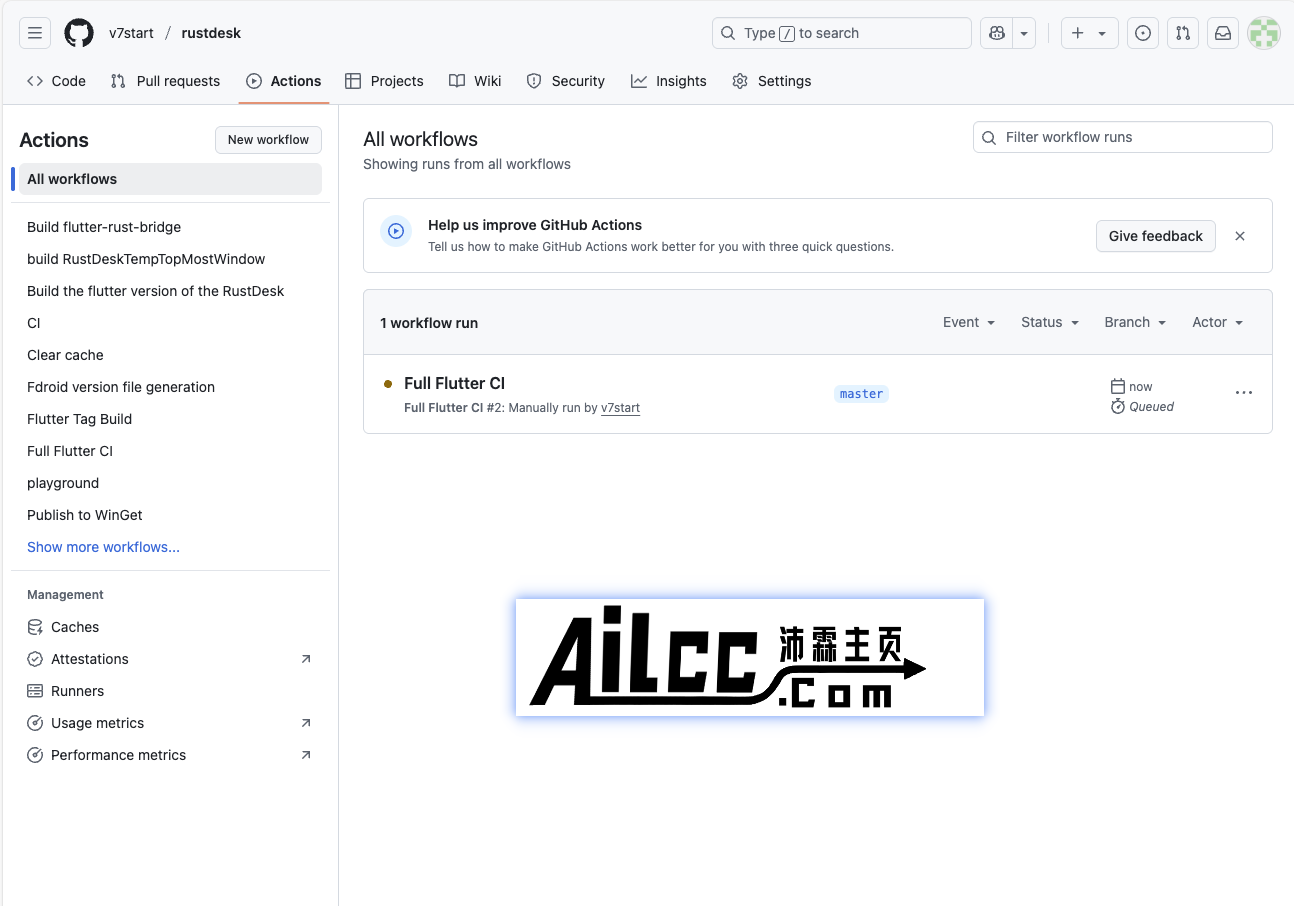Open the Attestations management page
This screenshot has width=1294, height=906.
[90, 659]
